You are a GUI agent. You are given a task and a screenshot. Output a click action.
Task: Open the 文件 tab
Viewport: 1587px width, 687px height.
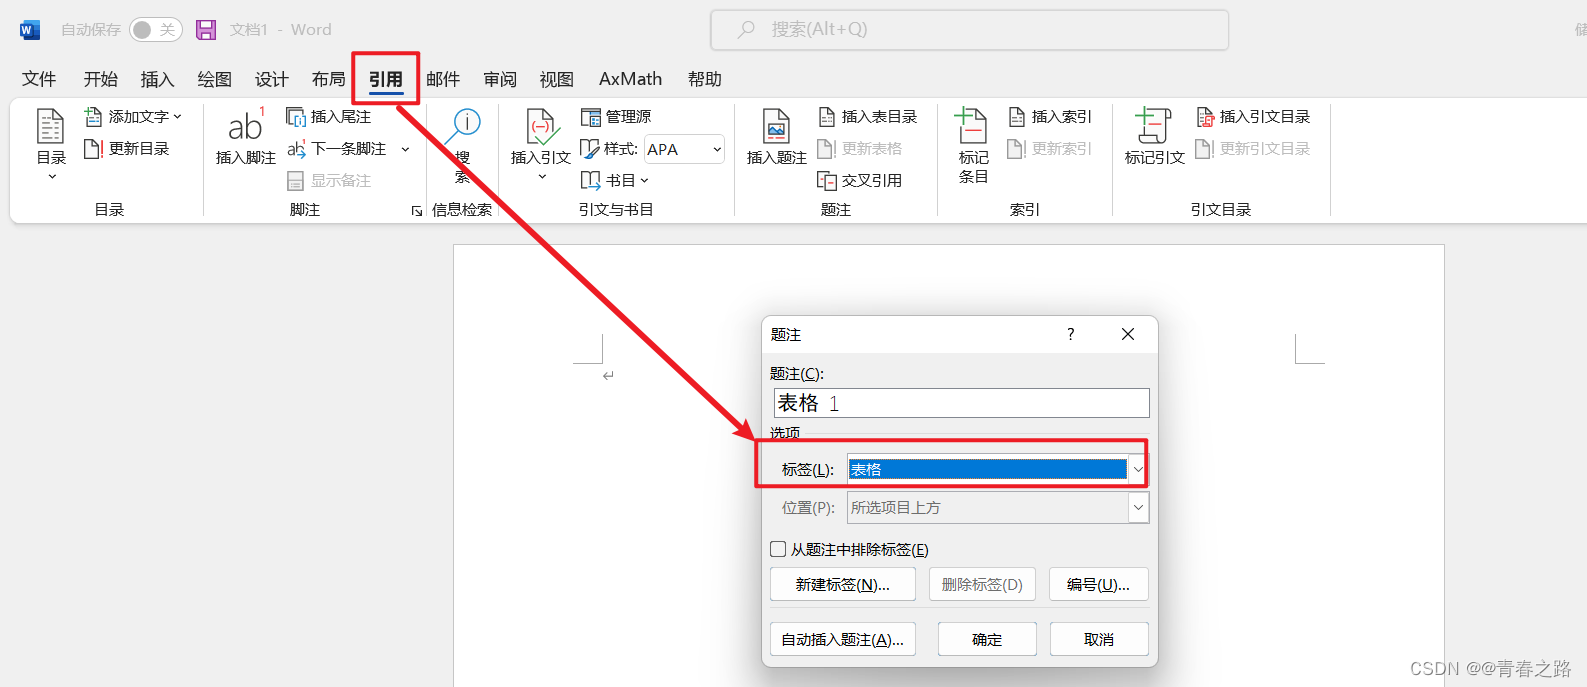tap(39, 79)
